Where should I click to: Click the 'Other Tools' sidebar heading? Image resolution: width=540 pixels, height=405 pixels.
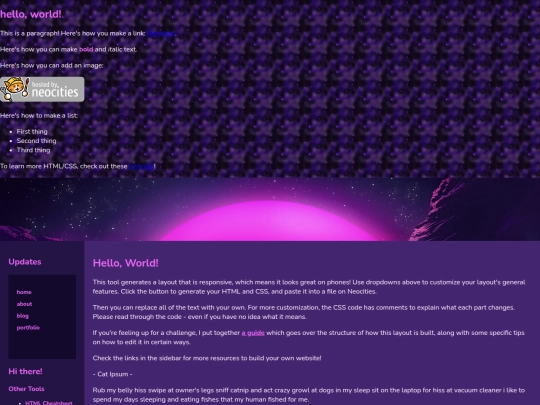[x=27, y=389]
